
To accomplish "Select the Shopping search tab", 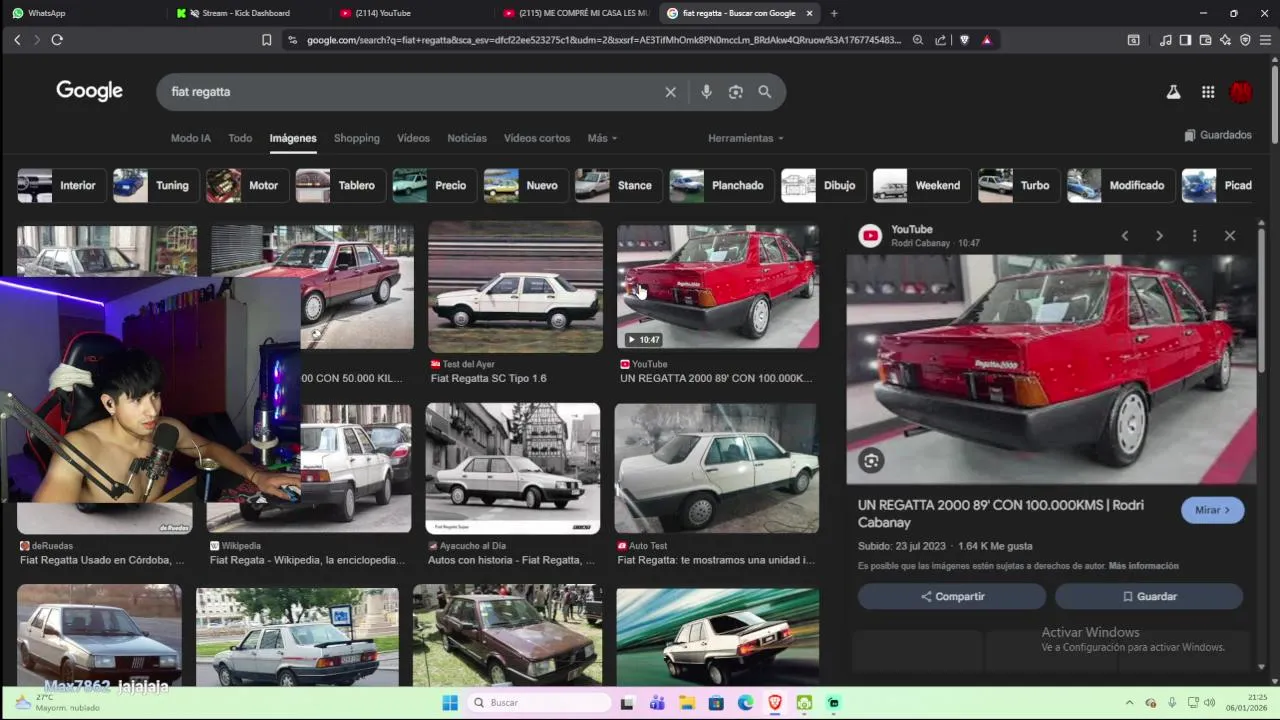I will (x=357, y=138).
